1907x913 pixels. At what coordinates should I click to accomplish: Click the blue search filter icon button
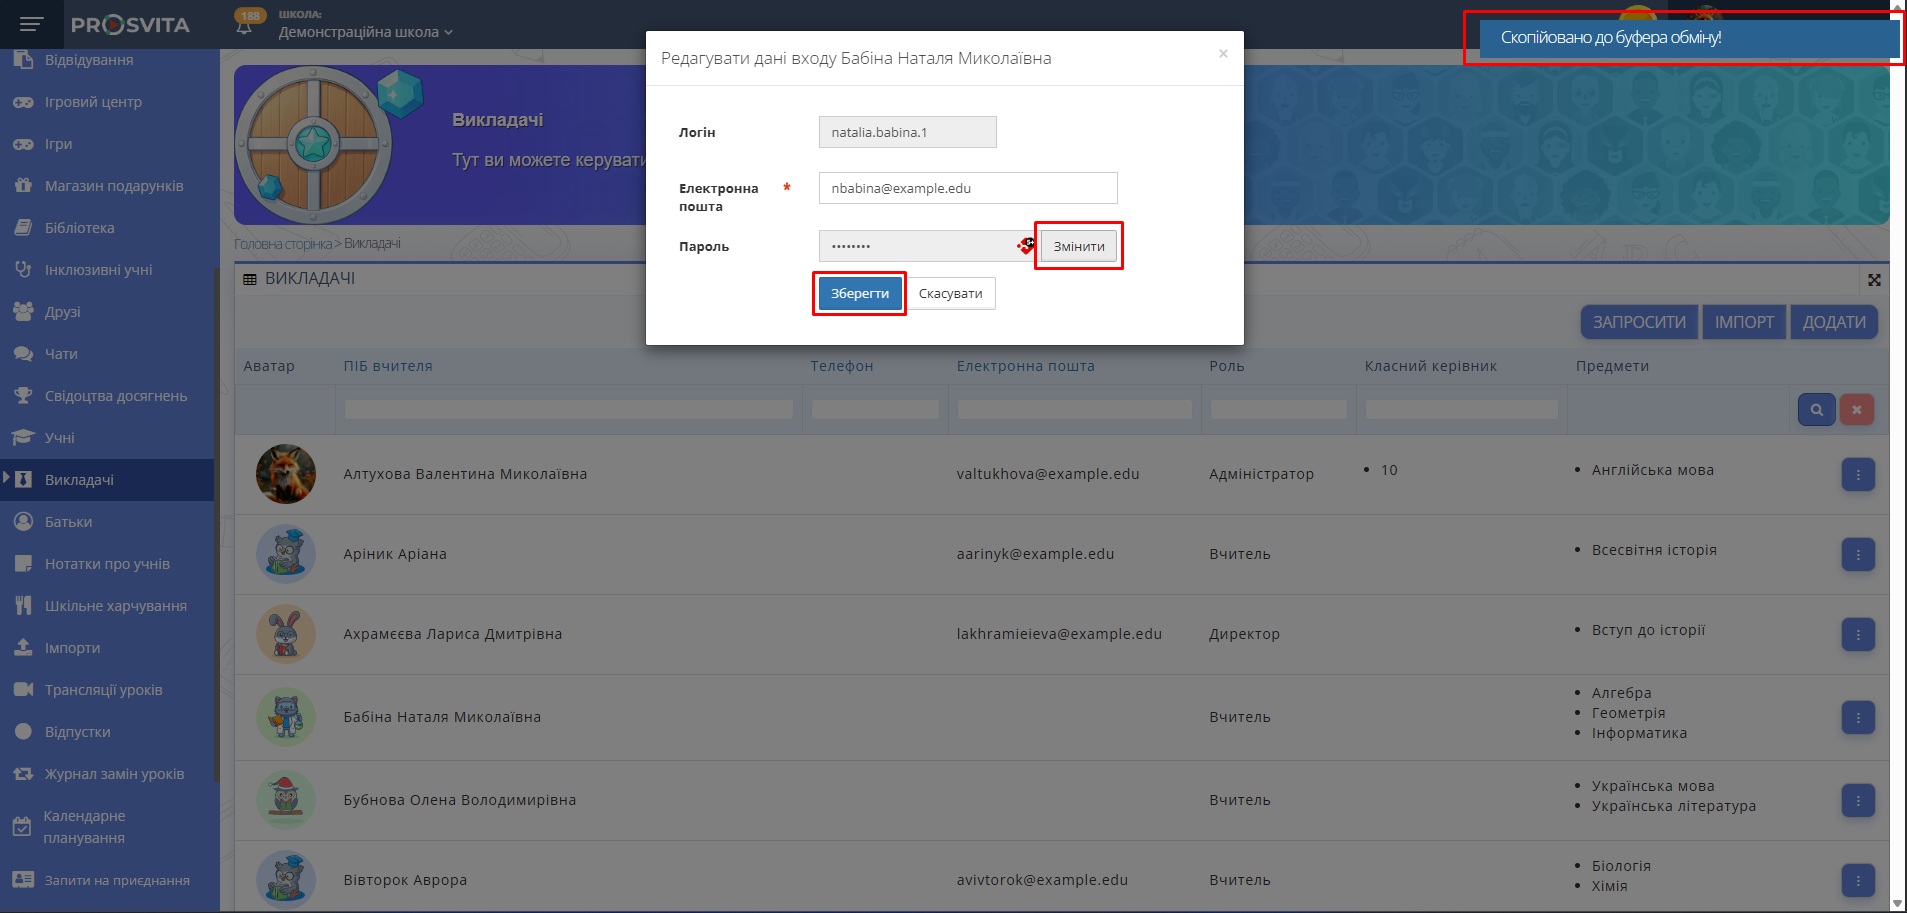pyautogui.click(x=1816, y=410)
